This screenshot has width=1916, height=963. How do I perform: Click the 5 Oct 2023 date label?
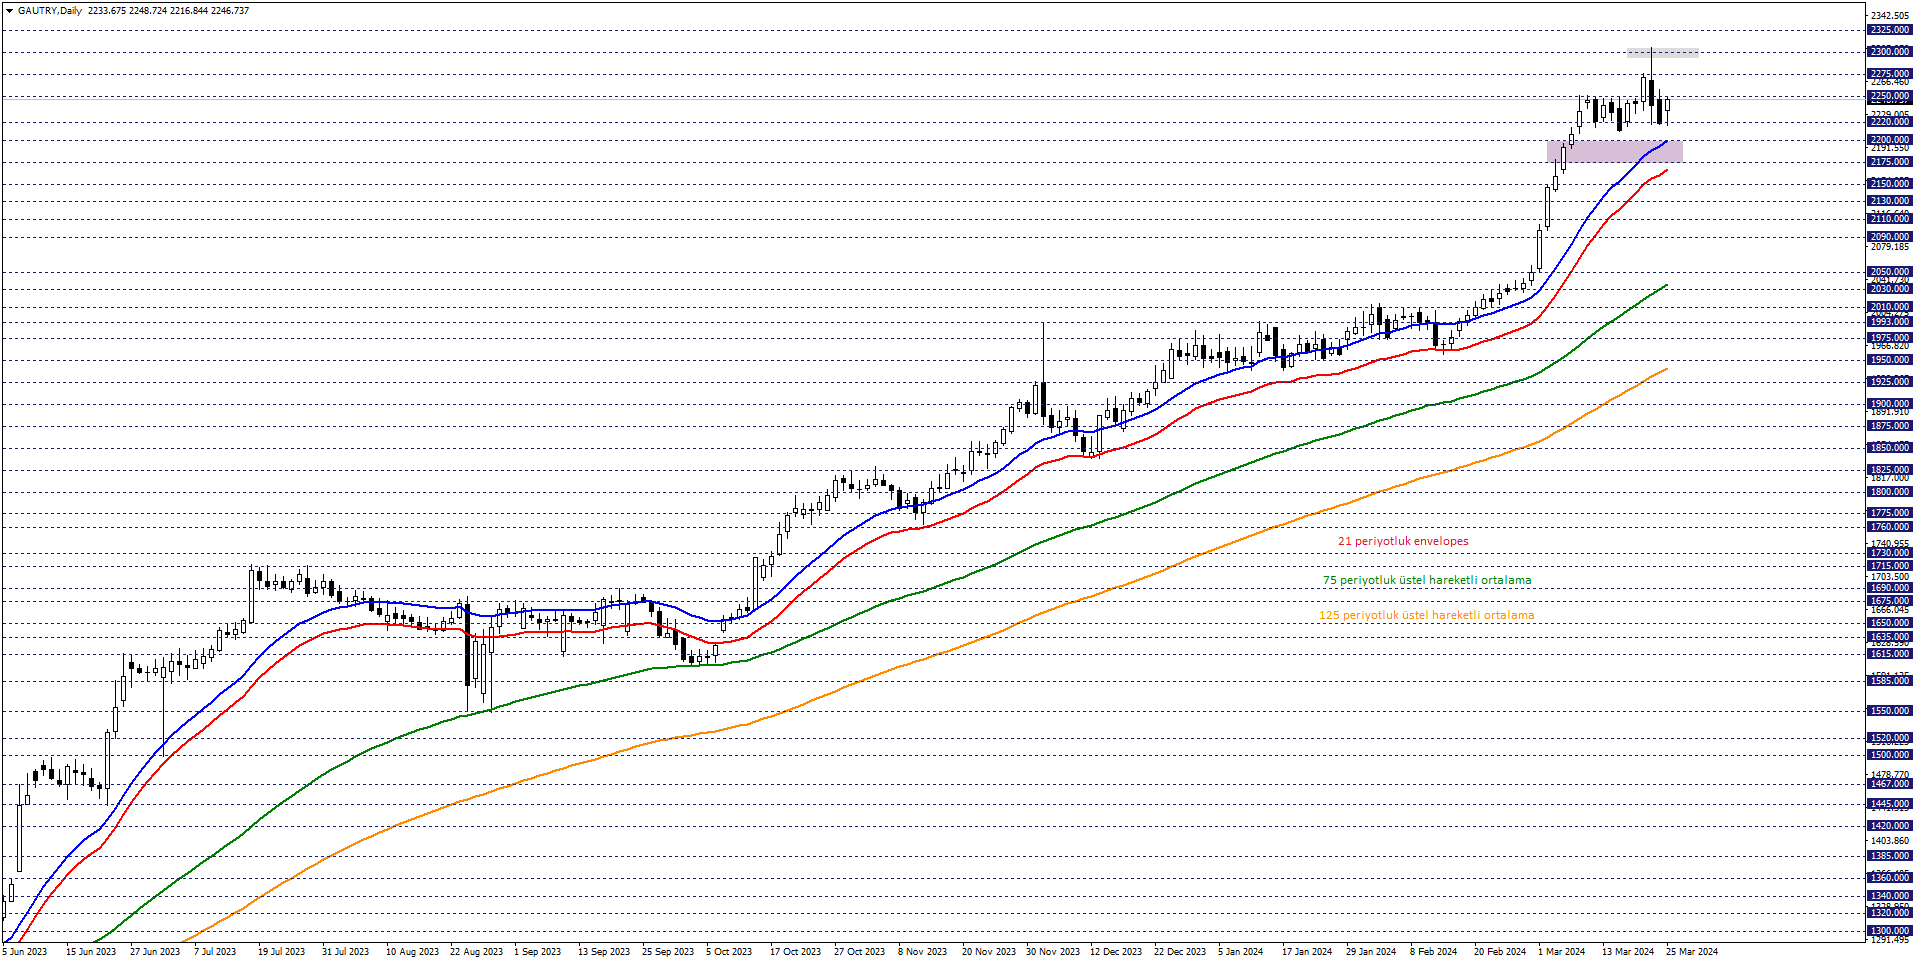pos(729,952)
